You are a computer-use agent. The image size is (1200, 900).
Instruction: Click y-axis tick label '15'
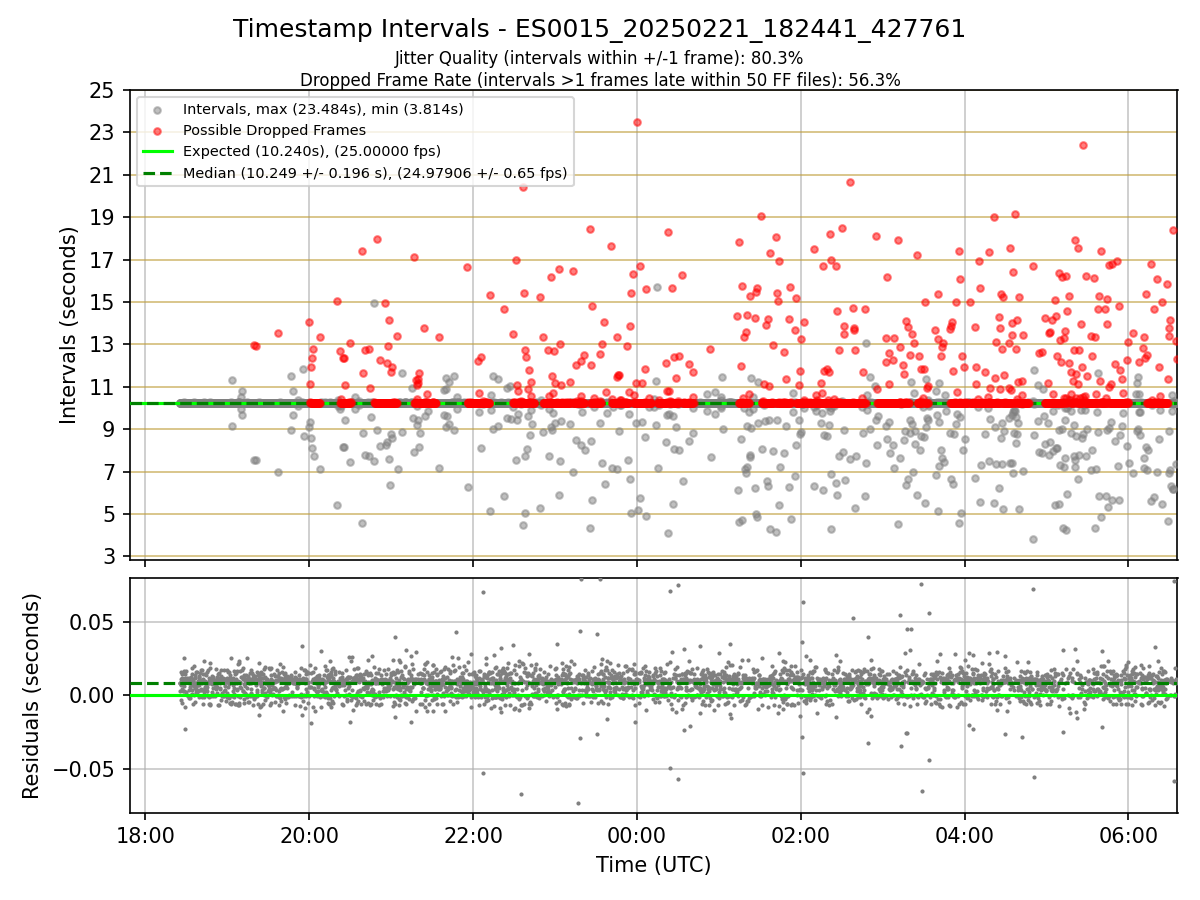(102, 302)
